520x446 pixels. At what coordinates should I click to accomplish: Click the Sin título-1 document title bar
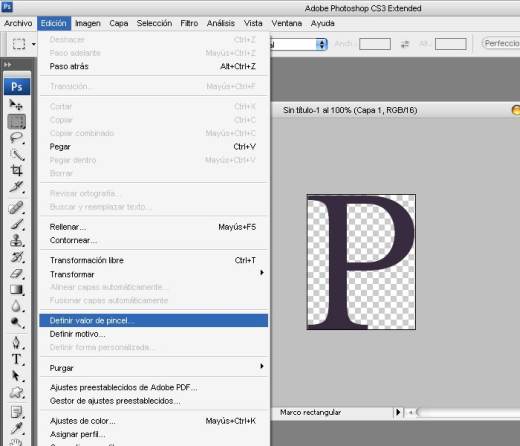tap(395, 110)
